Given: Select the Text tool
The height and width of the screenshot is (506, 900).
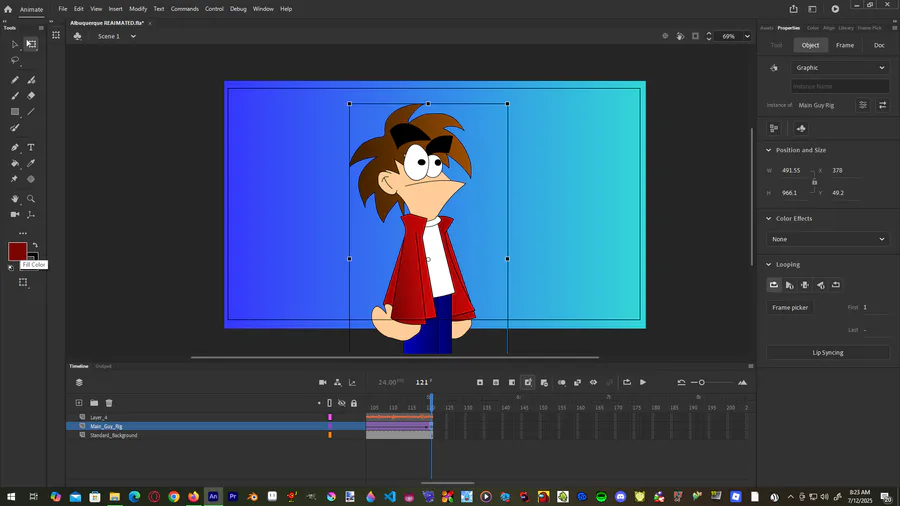Looking at the screenshot, I should [x=31, y=147].
